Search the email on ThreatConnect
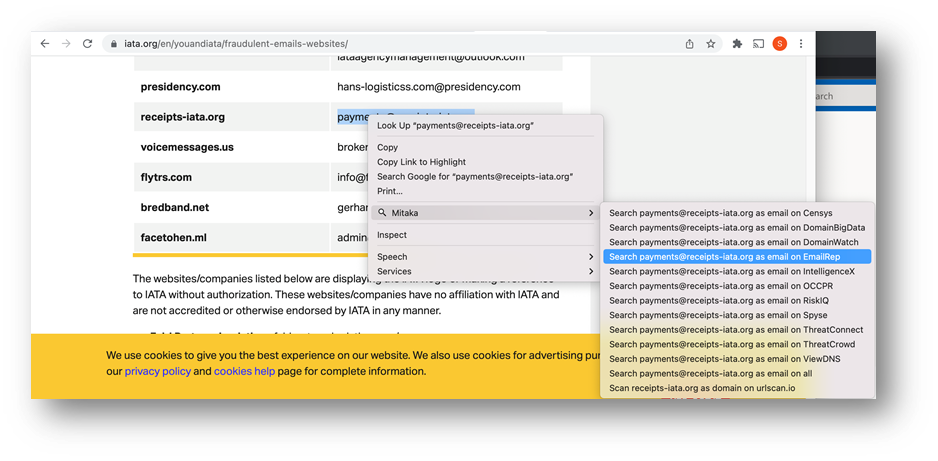Viewport: 938px width, 461px height. pos(737,329)
